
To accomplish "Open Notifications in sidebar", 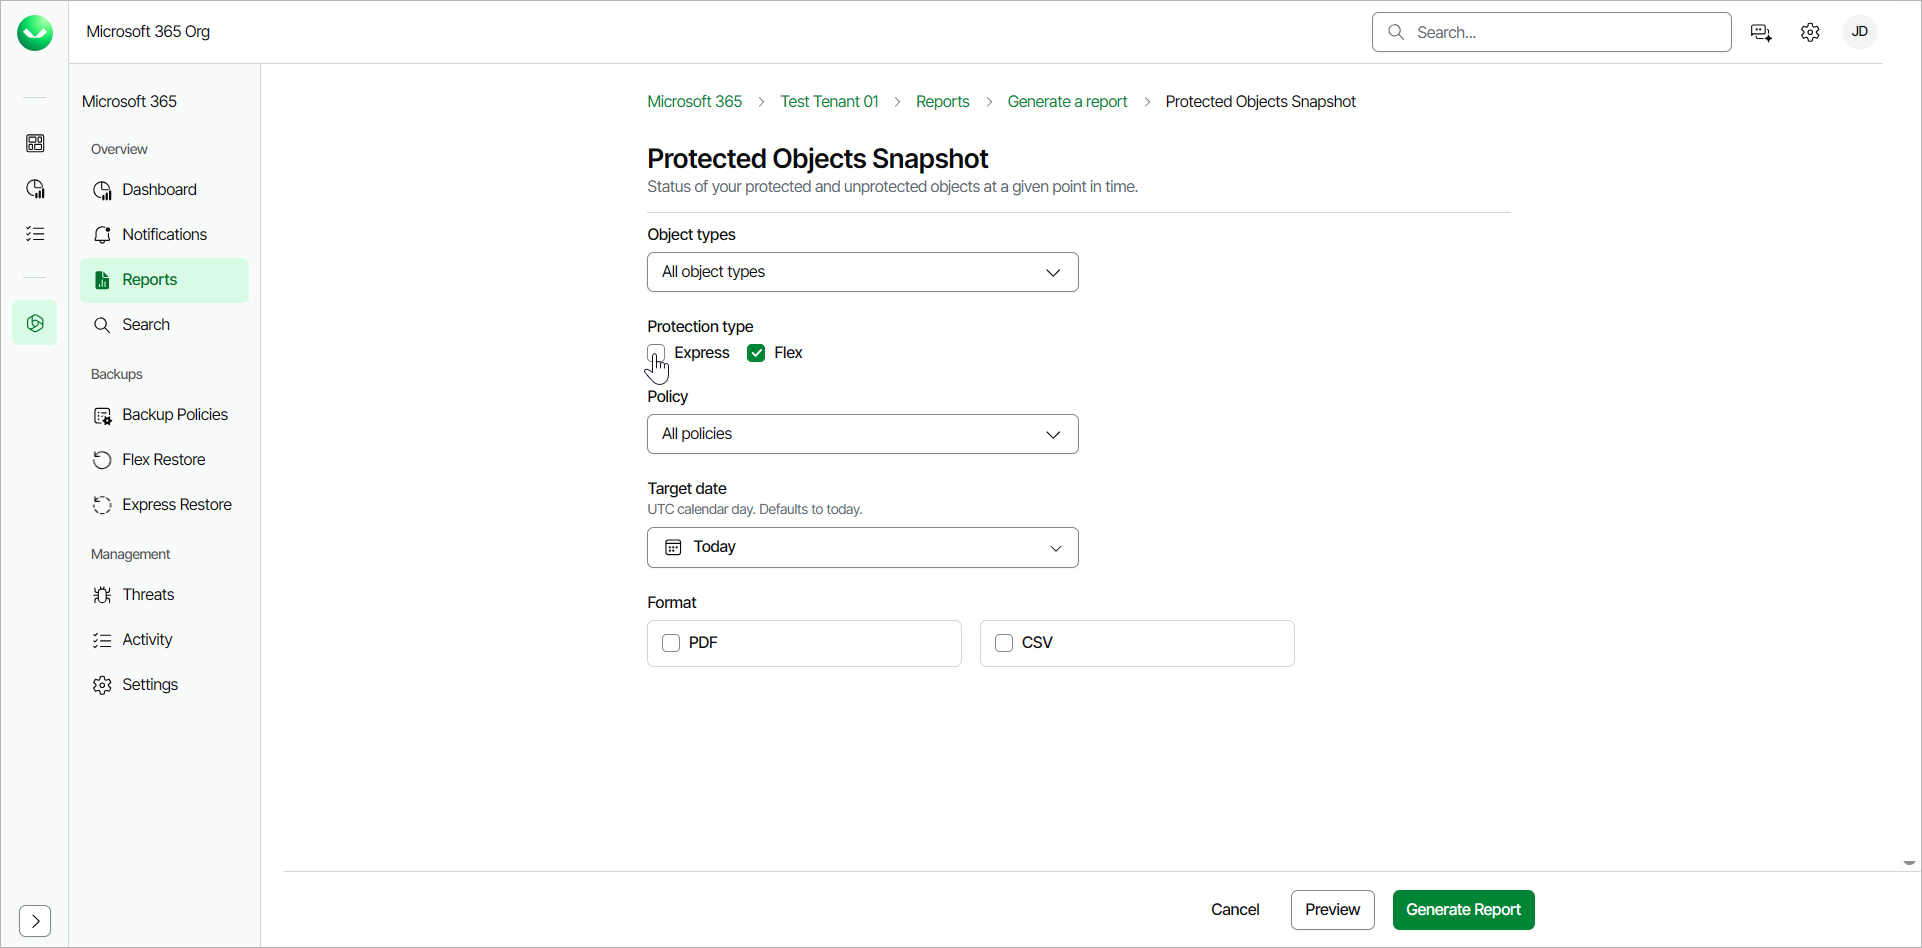I will (x=164, y=235).
